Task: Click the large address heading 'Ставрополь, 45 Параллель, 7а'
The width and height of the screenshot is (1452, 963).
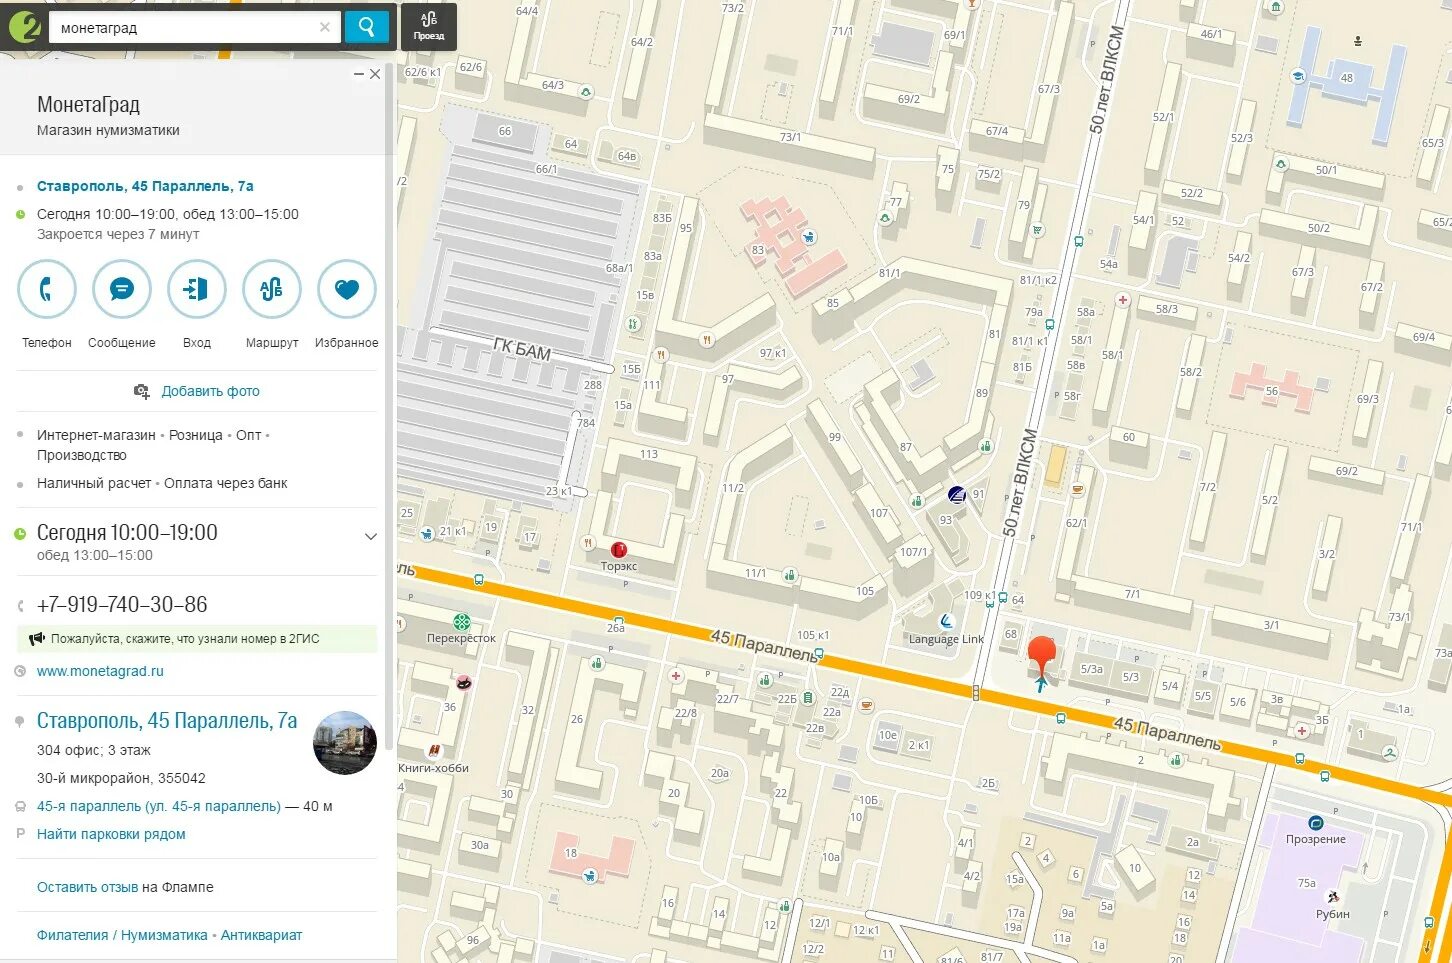Action: [x=167, y=721]
